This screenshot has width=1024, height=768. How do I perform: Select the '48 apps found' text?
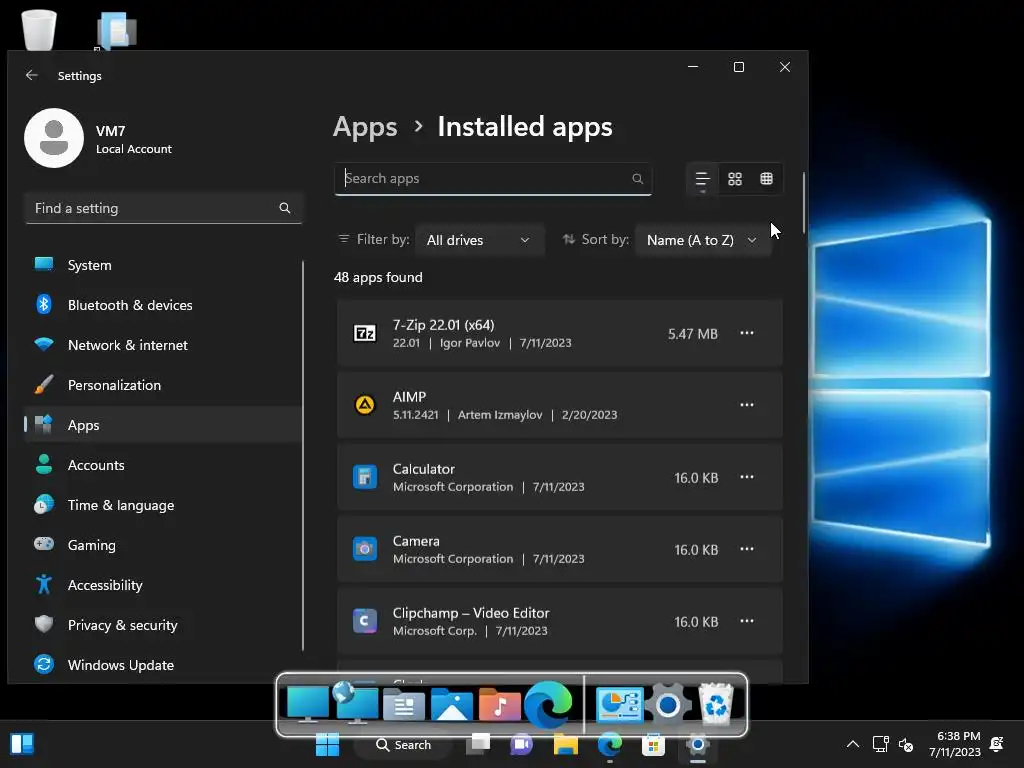click(x=378, y=277)
